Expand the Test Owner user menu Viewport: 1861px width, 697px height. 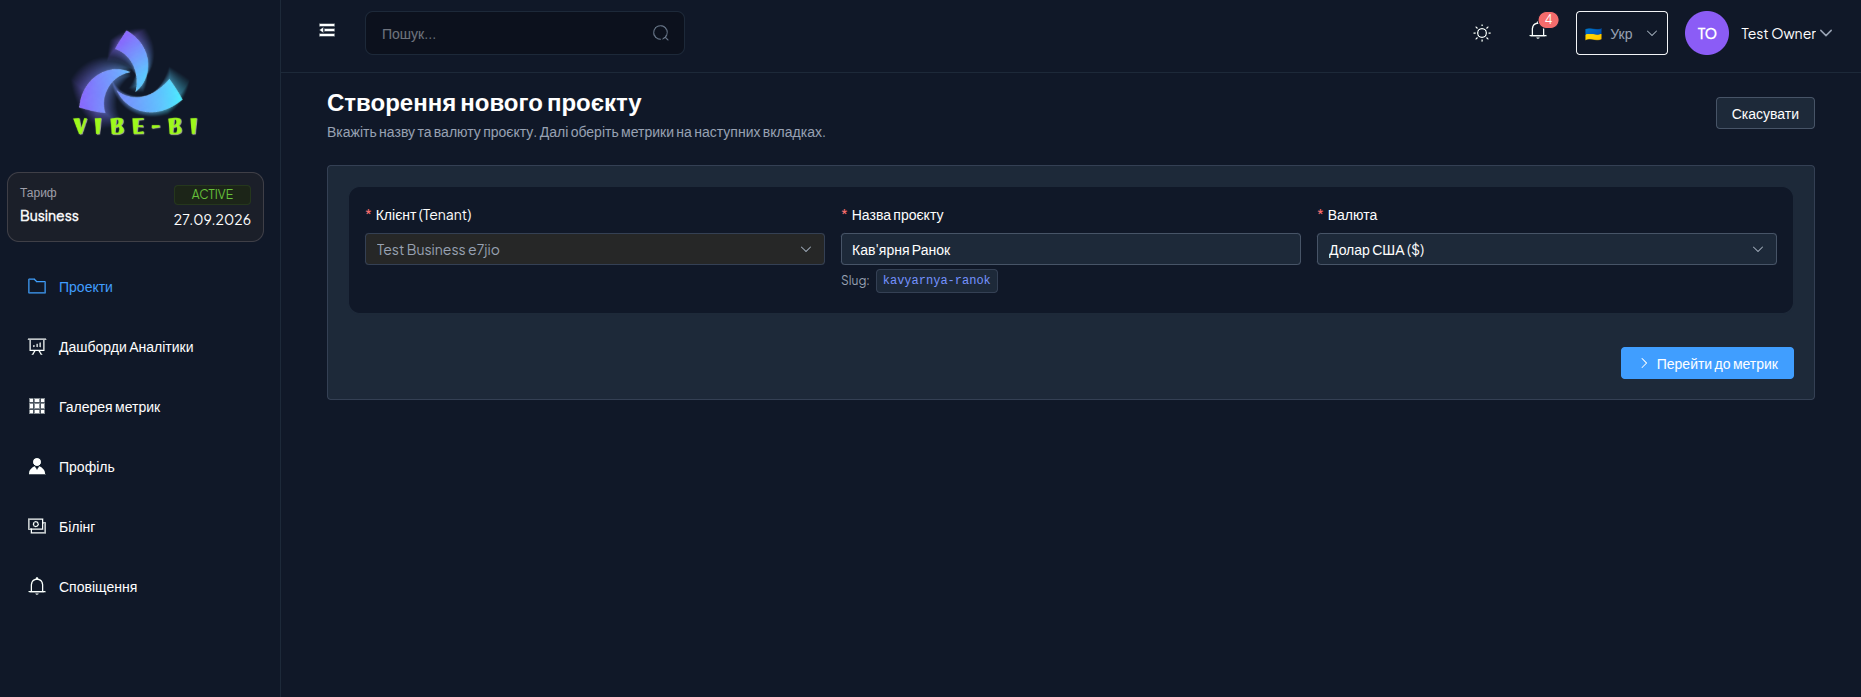(1786, 33)
